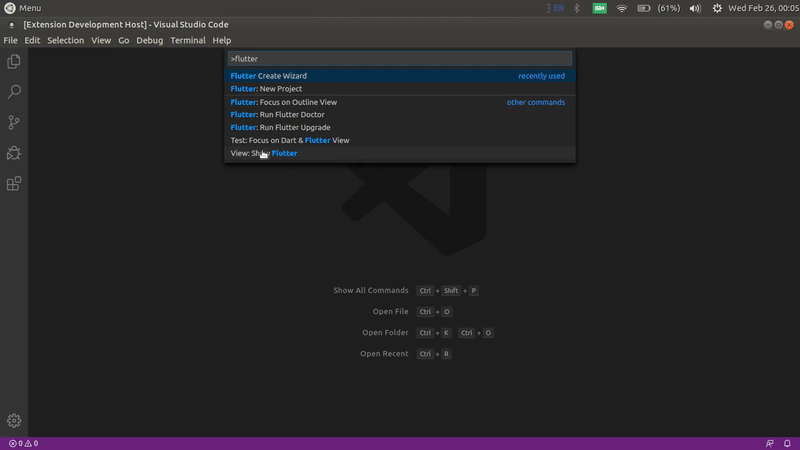Open the View menu

[x=101, y=40]
